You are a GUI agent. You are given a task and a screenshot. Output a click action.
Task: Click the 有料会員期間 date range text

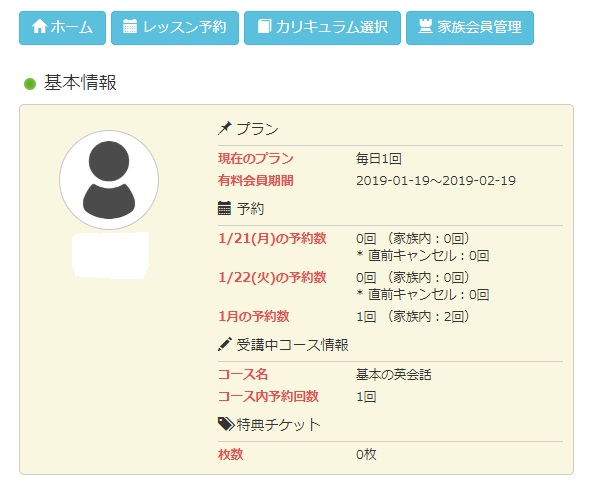(x=436, y=181)
